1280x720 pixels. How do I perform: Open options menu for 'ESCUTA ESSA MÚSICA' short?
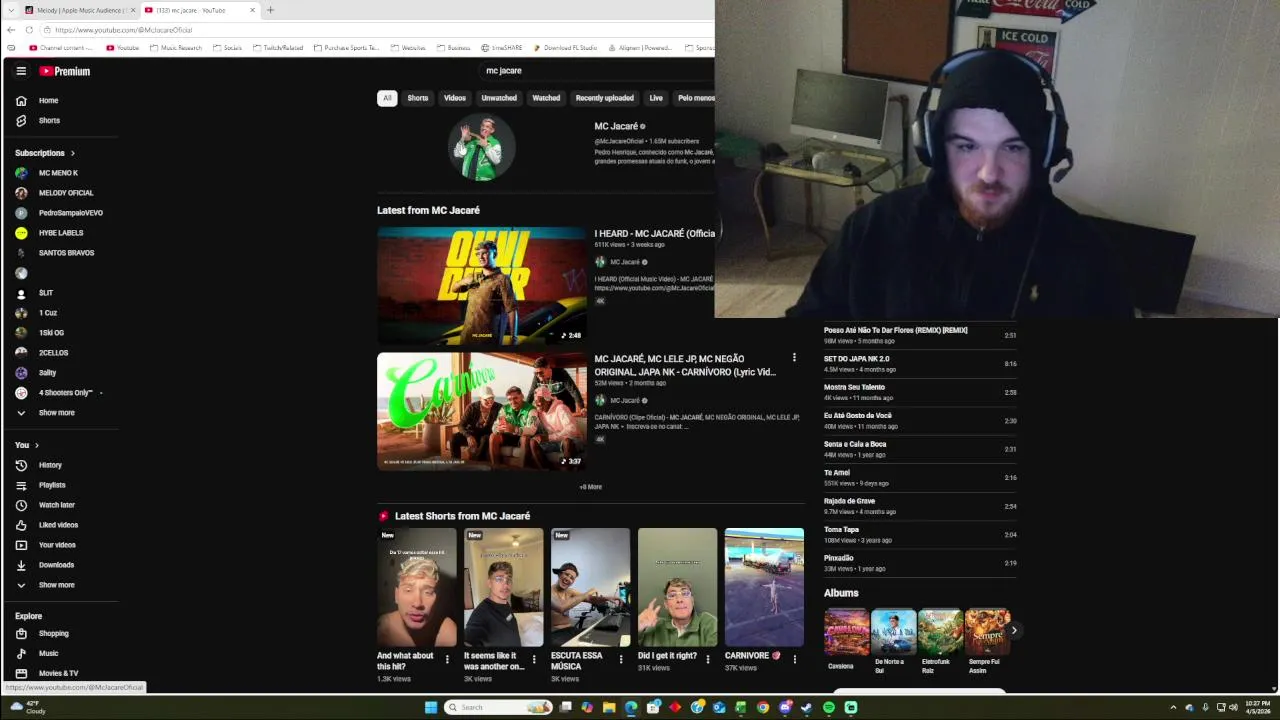[x=621, y=660]
